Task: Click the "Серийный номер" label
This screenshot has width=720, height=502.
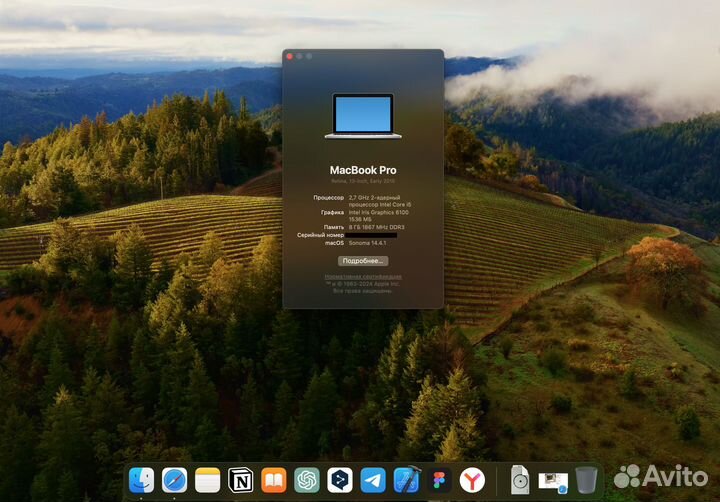Action: 321,235
